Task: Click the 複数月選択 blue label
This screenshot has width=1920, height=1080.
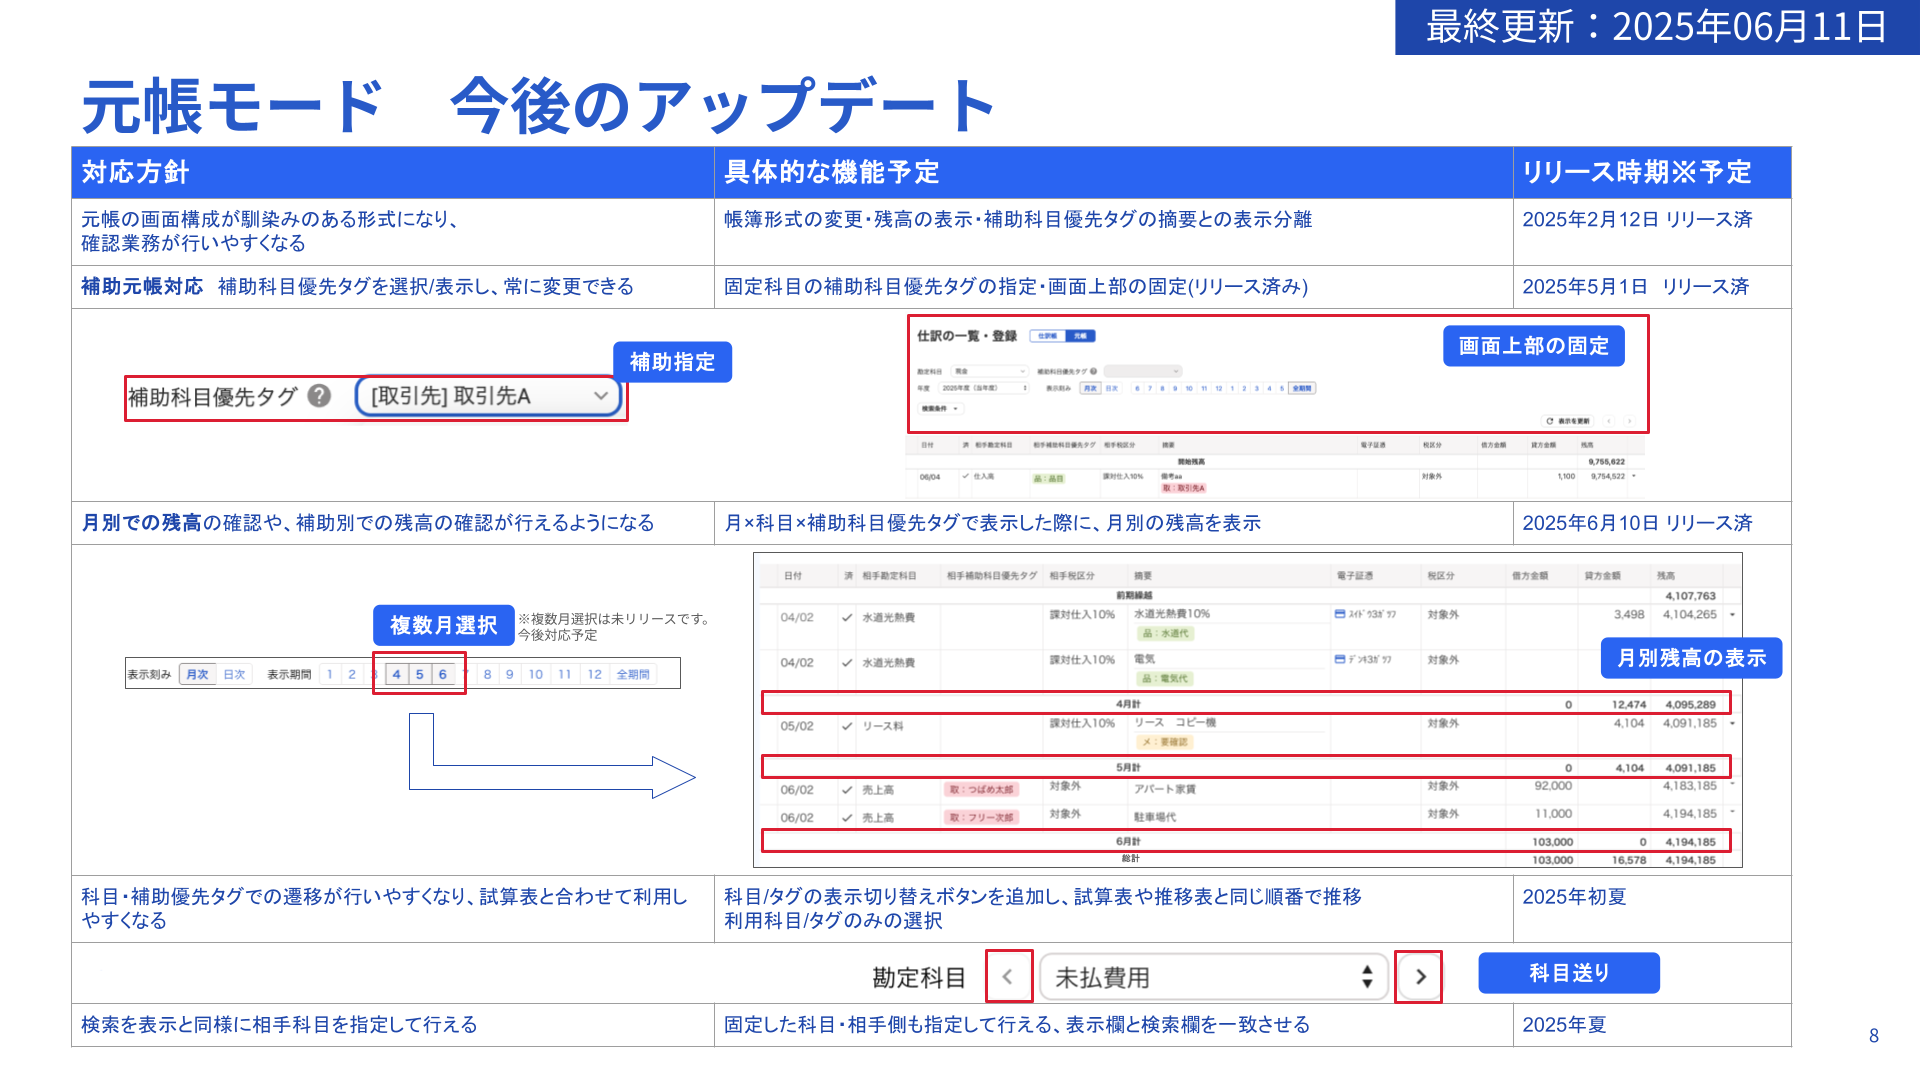Action: tap(443, 625)
